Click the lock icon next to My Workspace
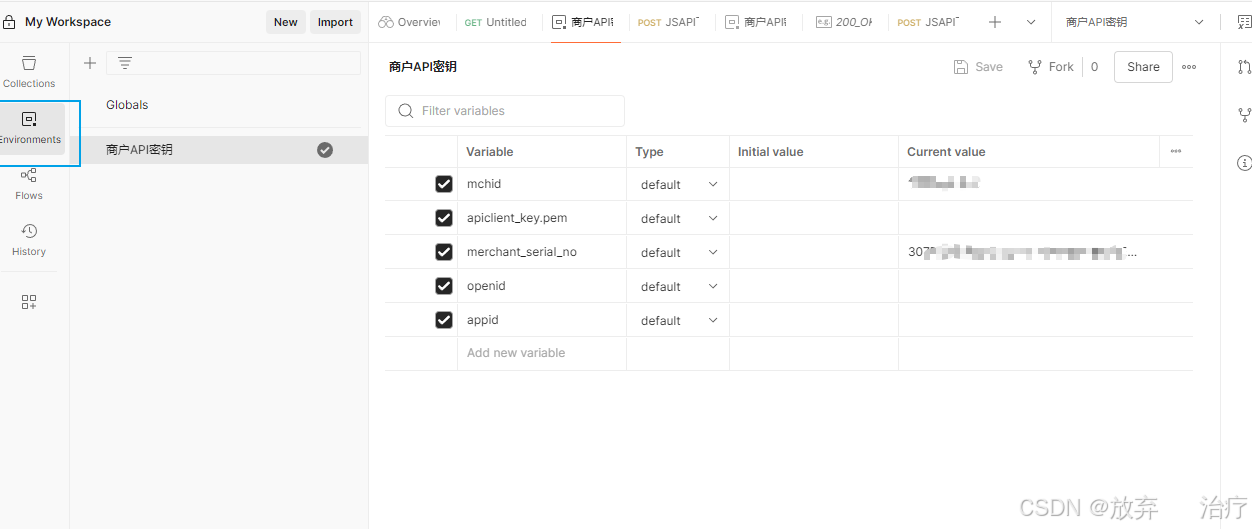1252x529 pixels. (9, 22)
